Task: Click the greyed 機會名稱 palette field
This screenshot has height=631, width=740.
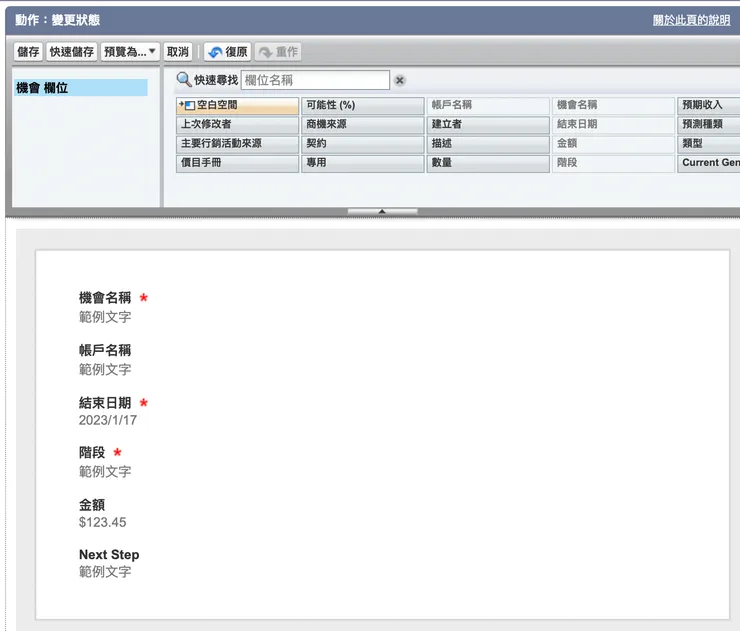Action: coord(613,105)
